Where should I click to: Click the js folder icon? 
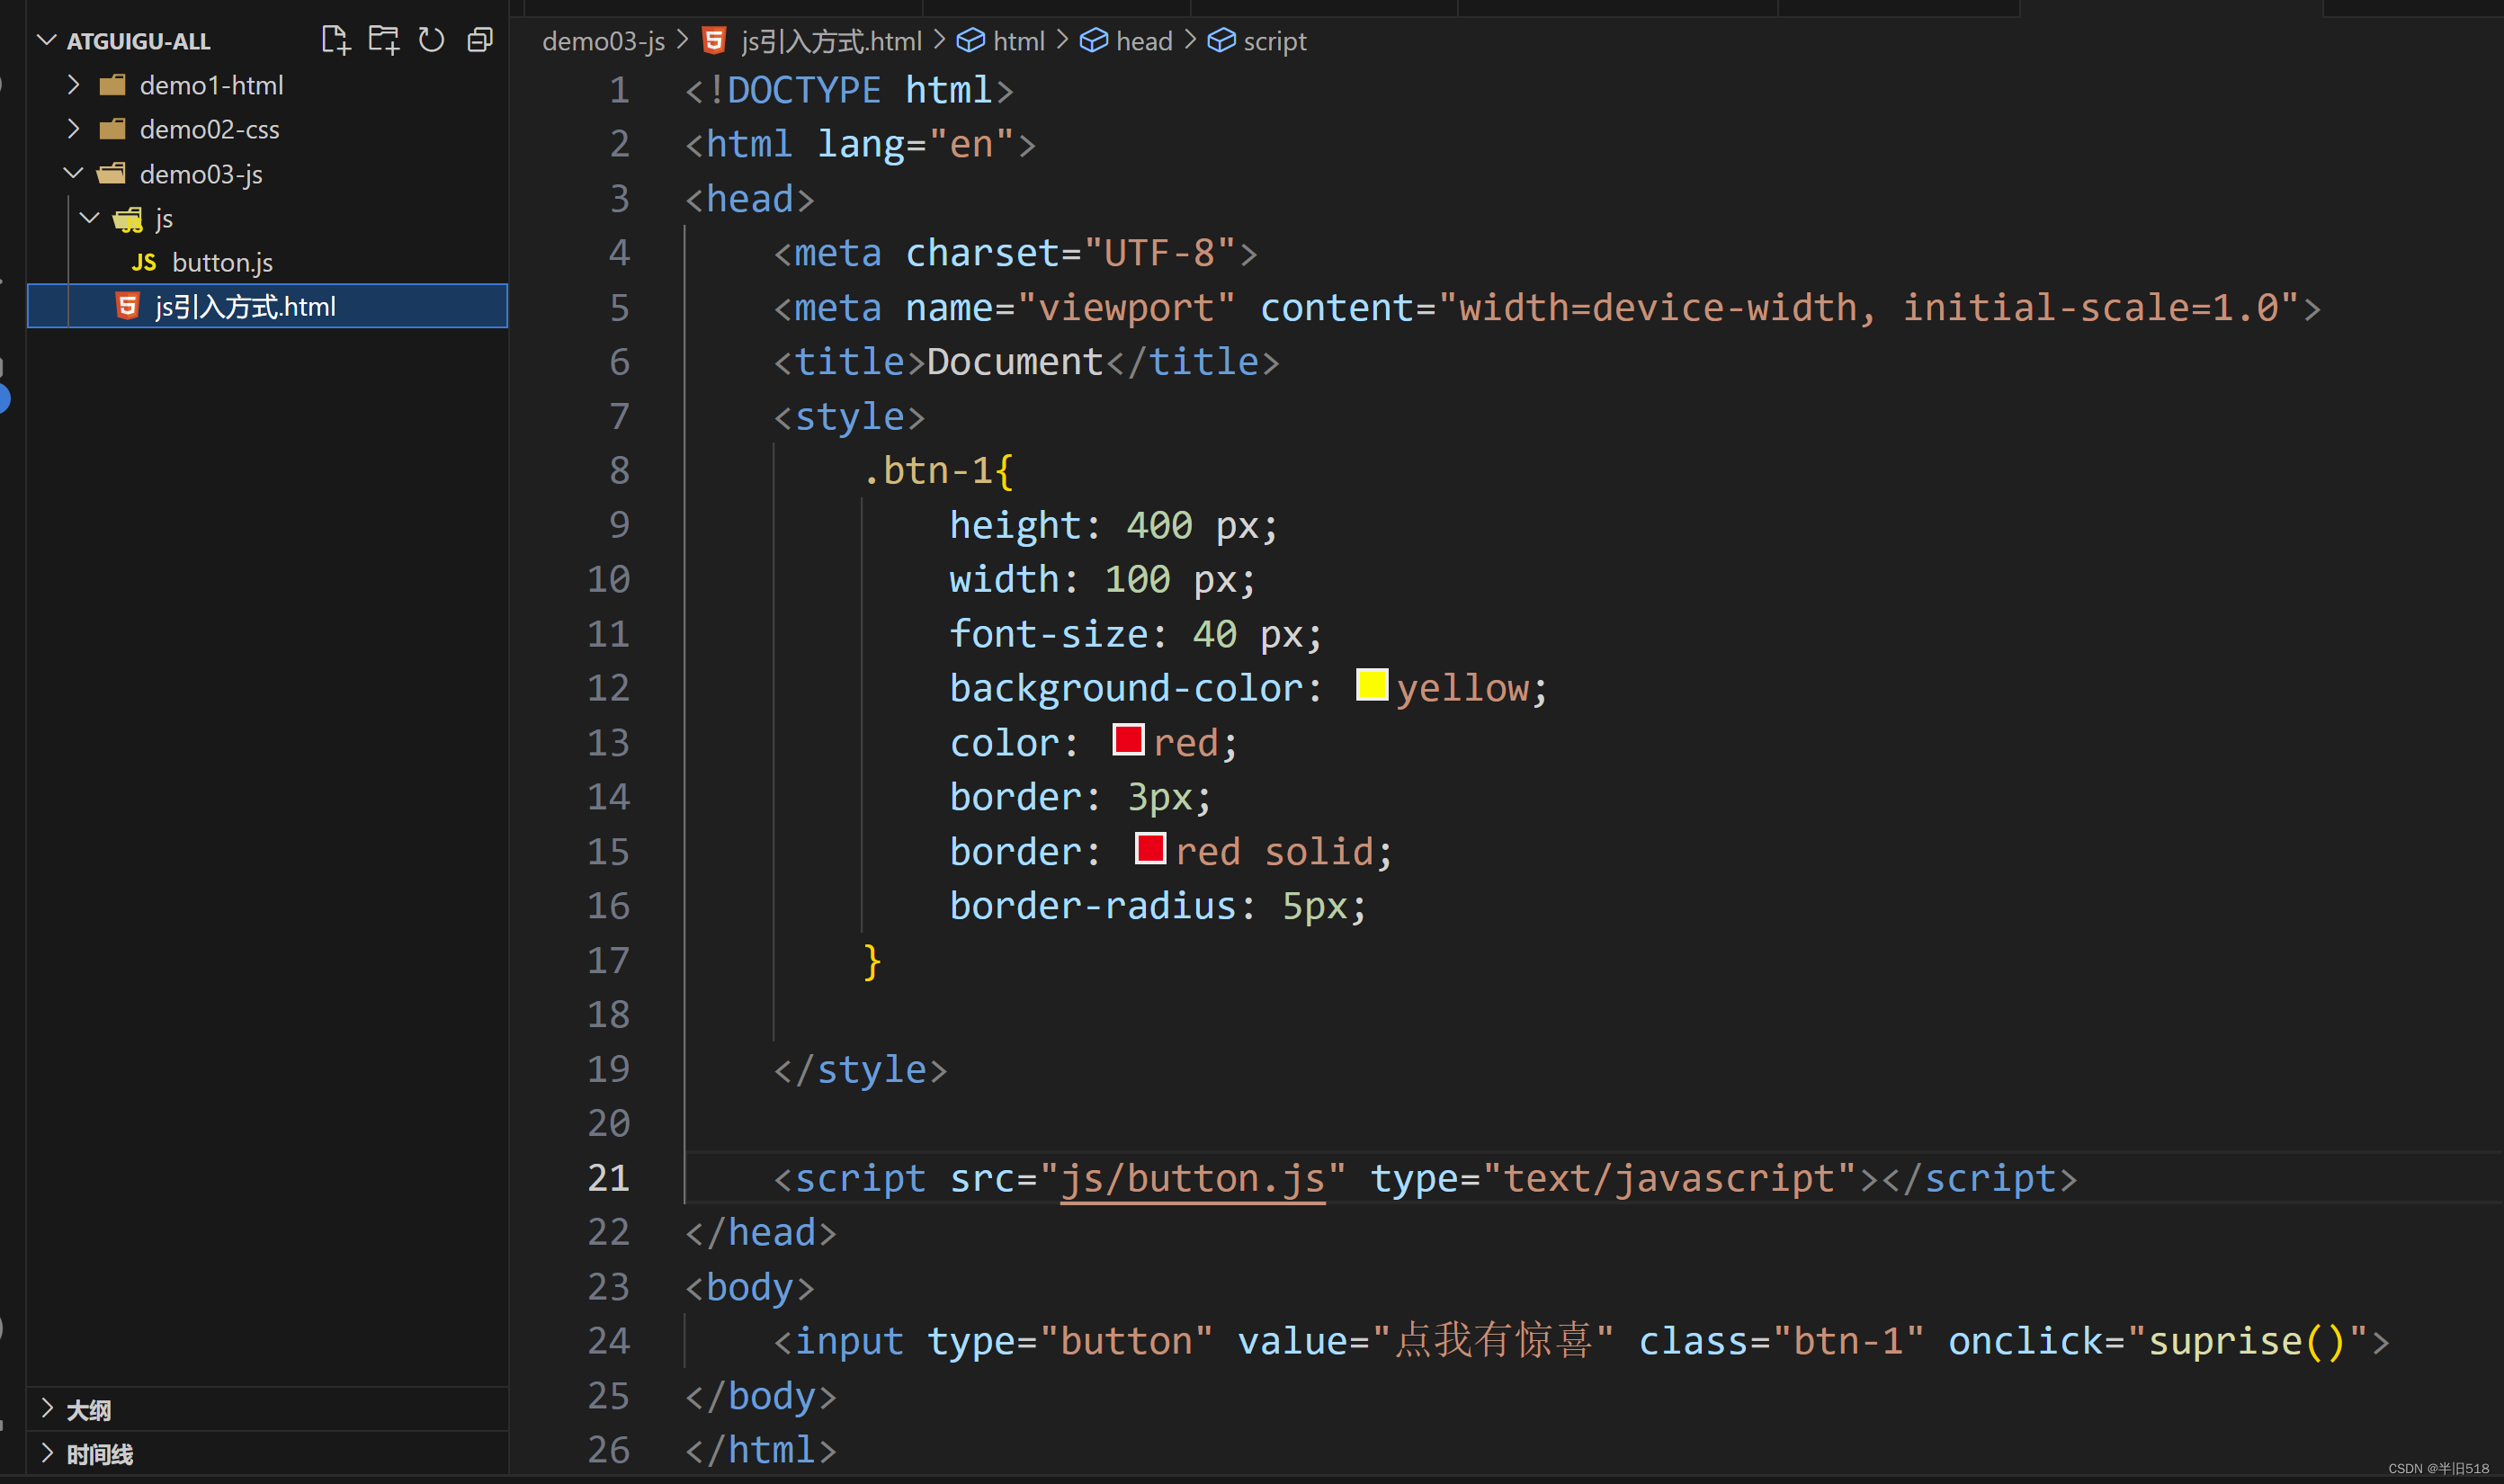point(128,219)
